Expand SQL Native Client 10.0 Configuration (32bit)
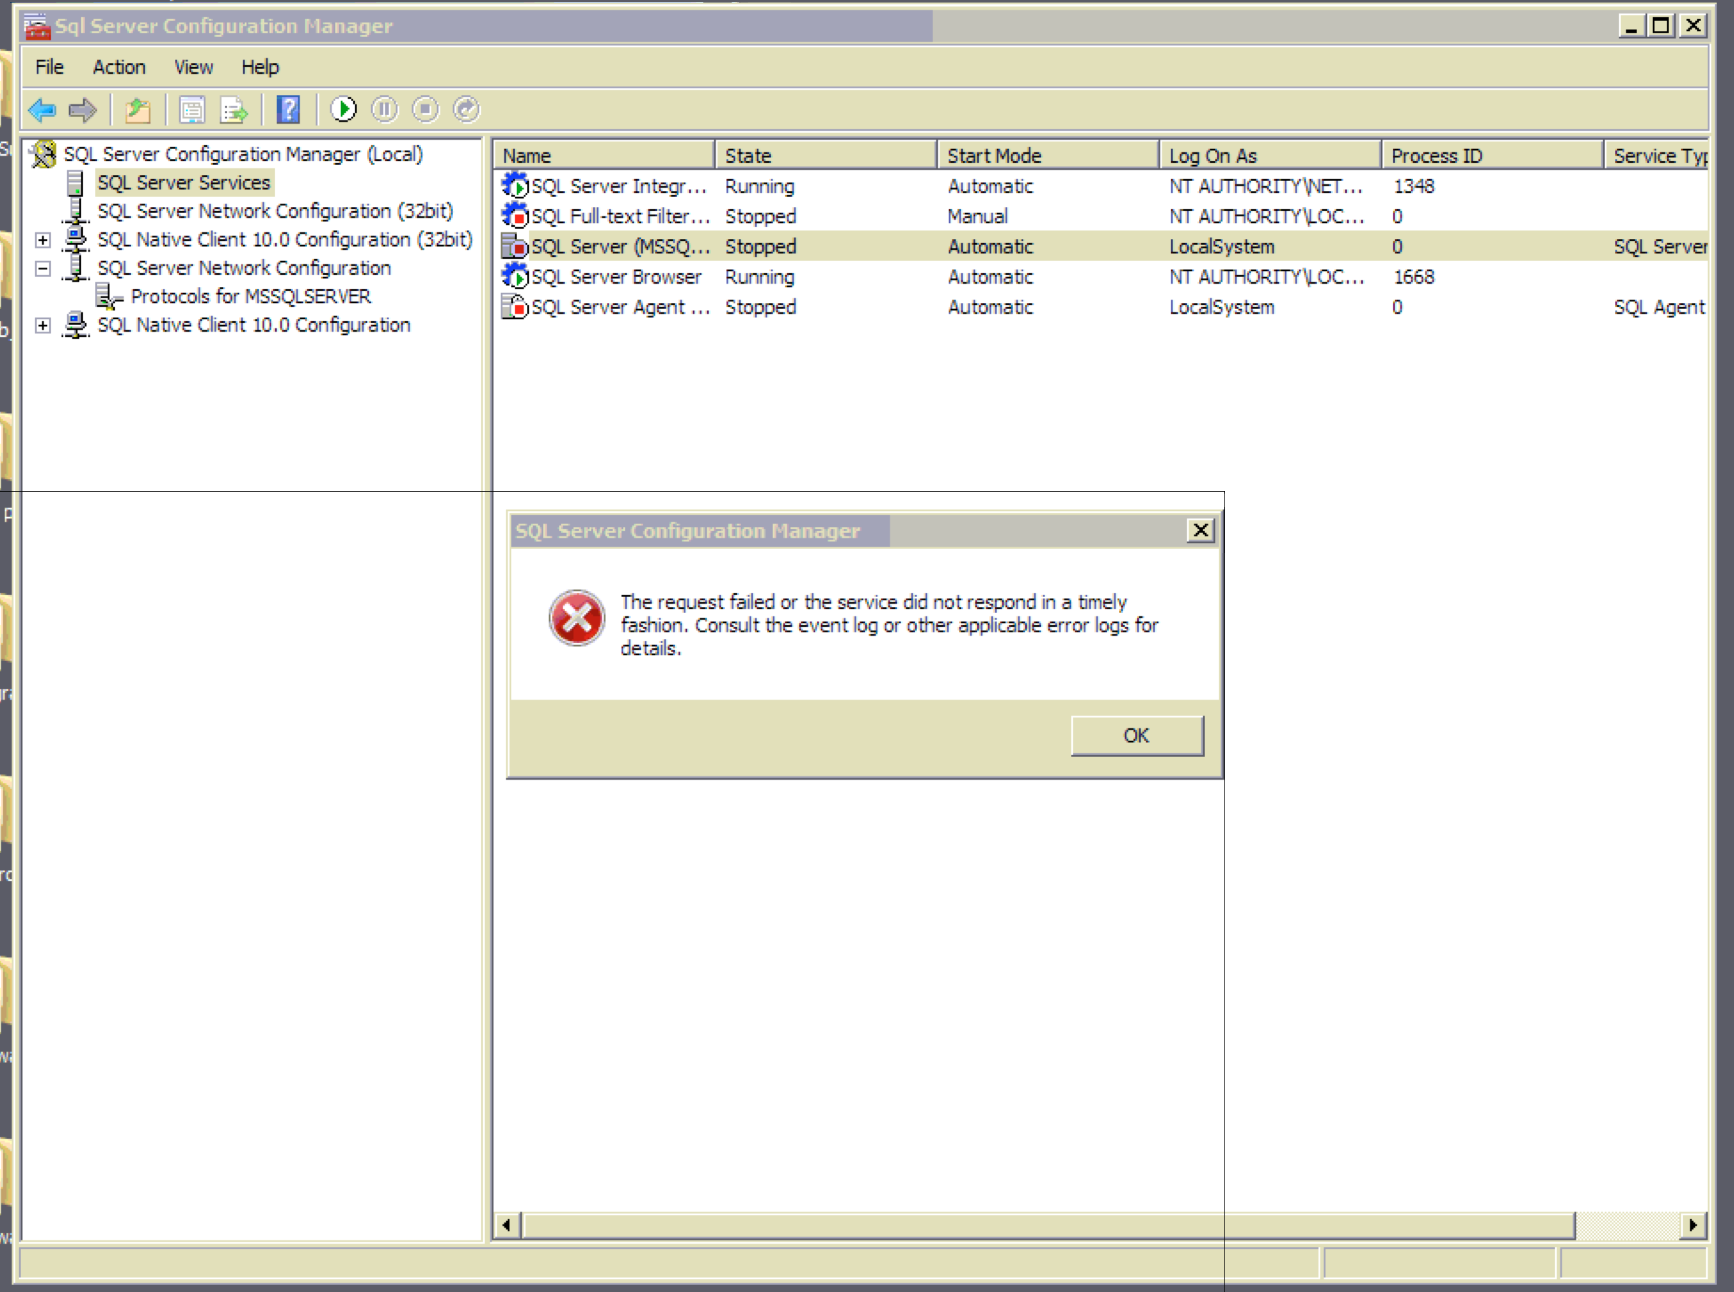The height and width of the screenshot is (1292, 1734). (x=43, y=240)
